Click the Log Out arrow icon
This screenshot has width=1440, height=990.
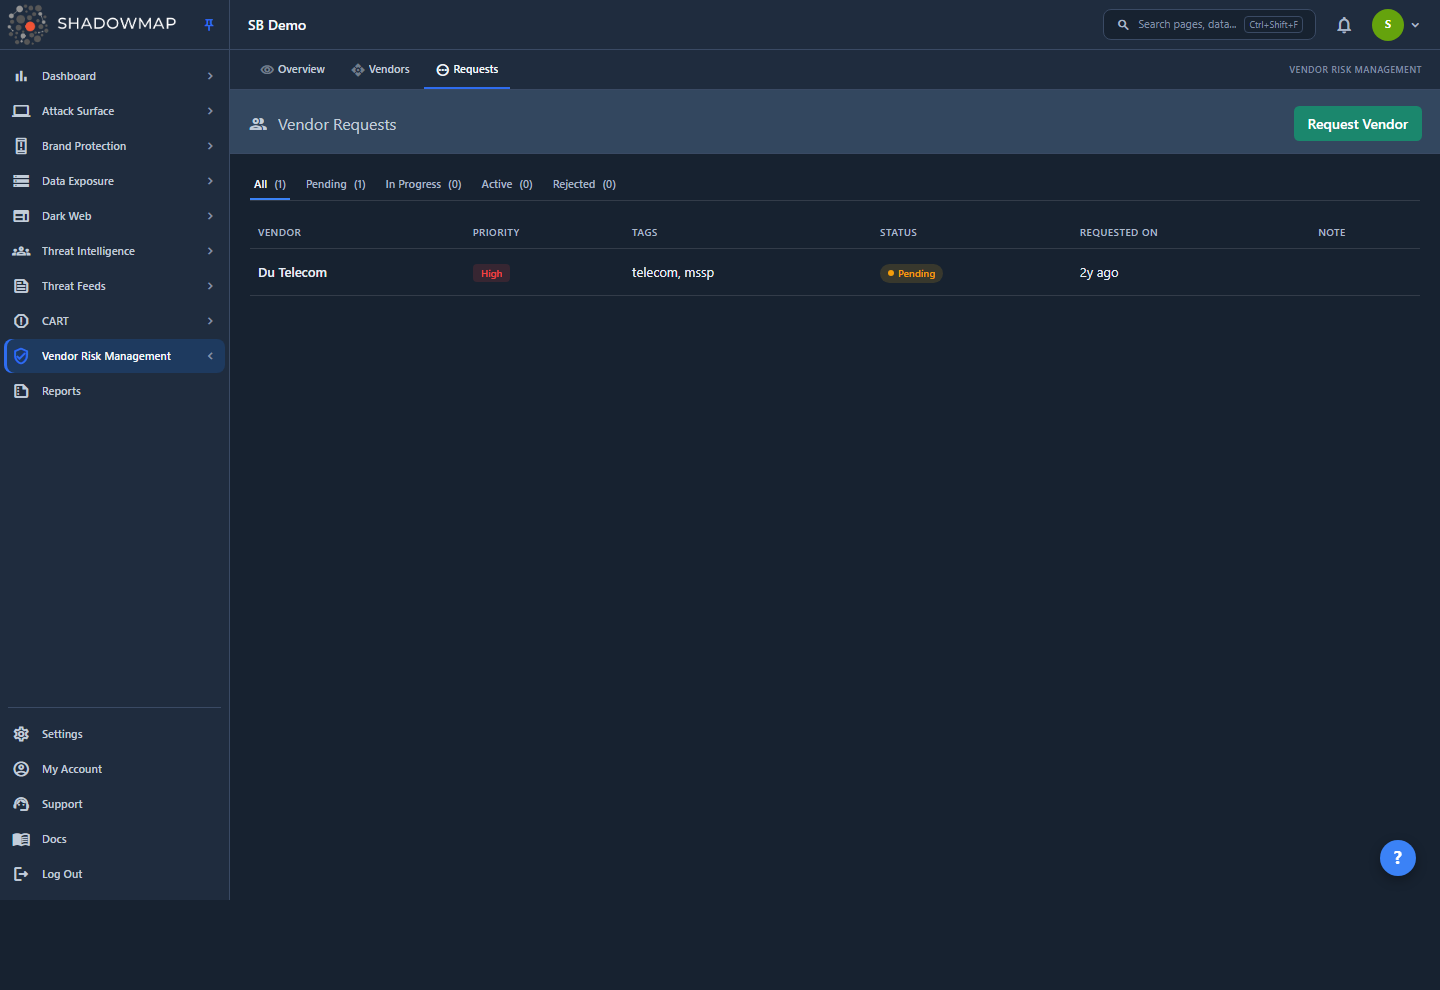point(21,874)
